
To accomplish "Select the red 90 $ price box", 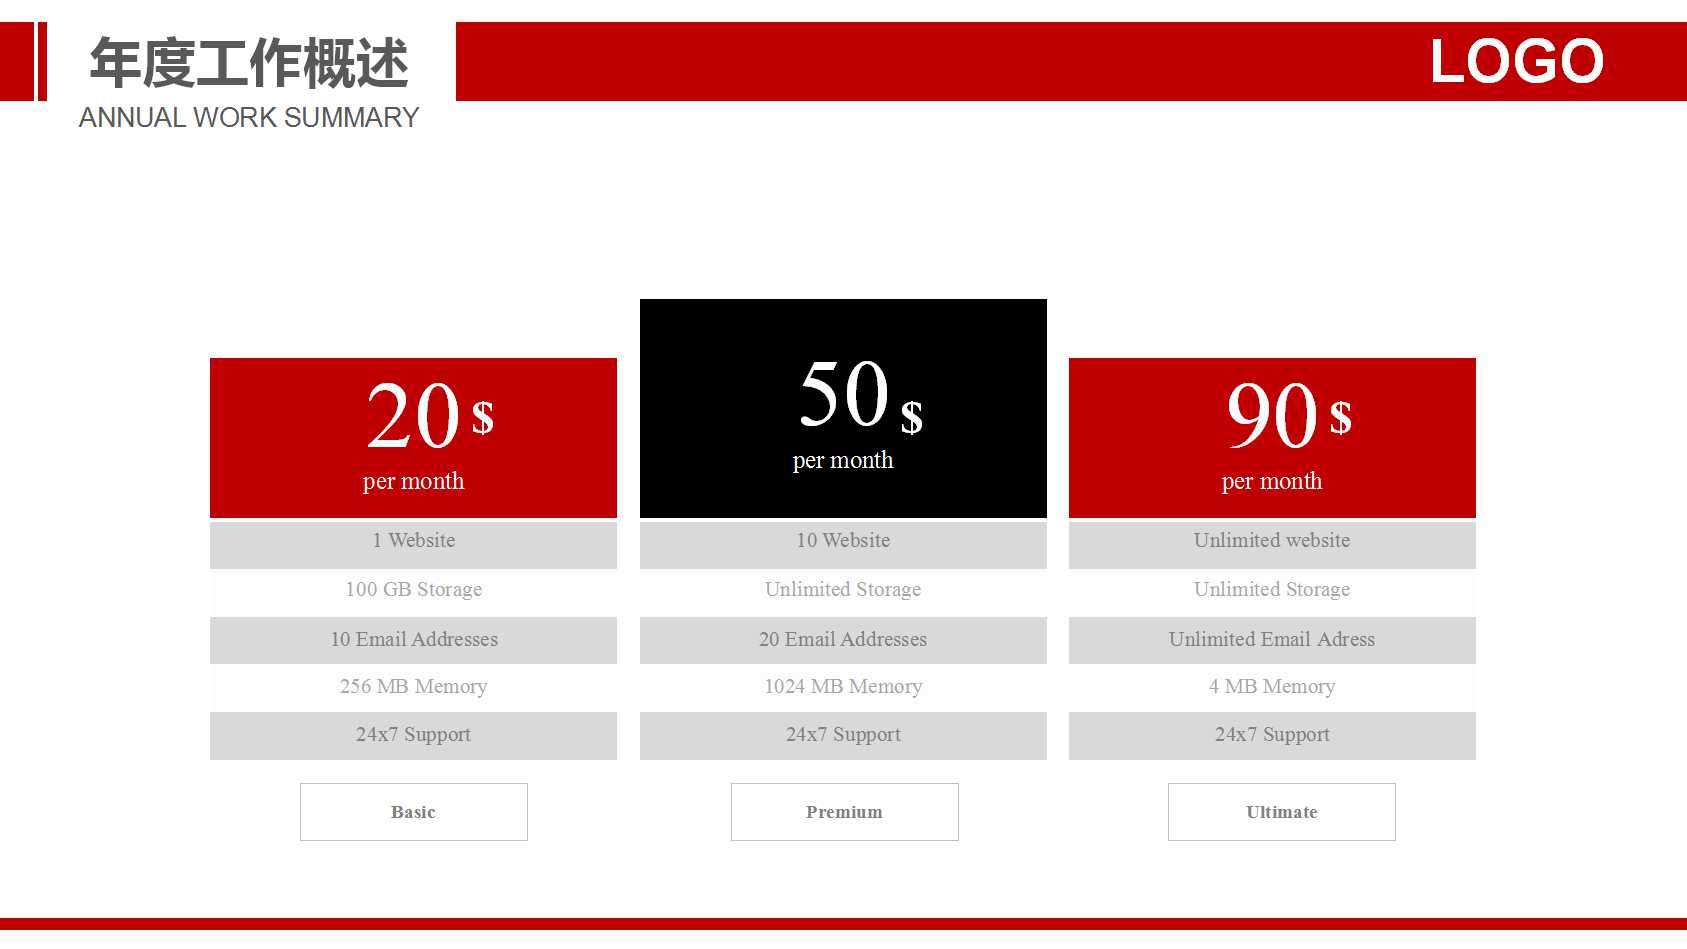I will [1272, 437].
